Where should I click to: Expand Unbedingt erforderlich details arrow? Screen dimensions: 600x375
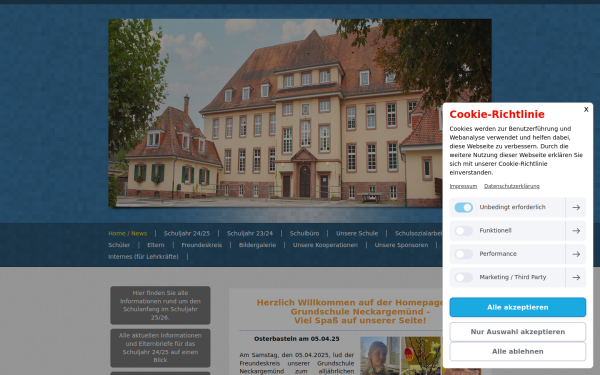point(576,207)
